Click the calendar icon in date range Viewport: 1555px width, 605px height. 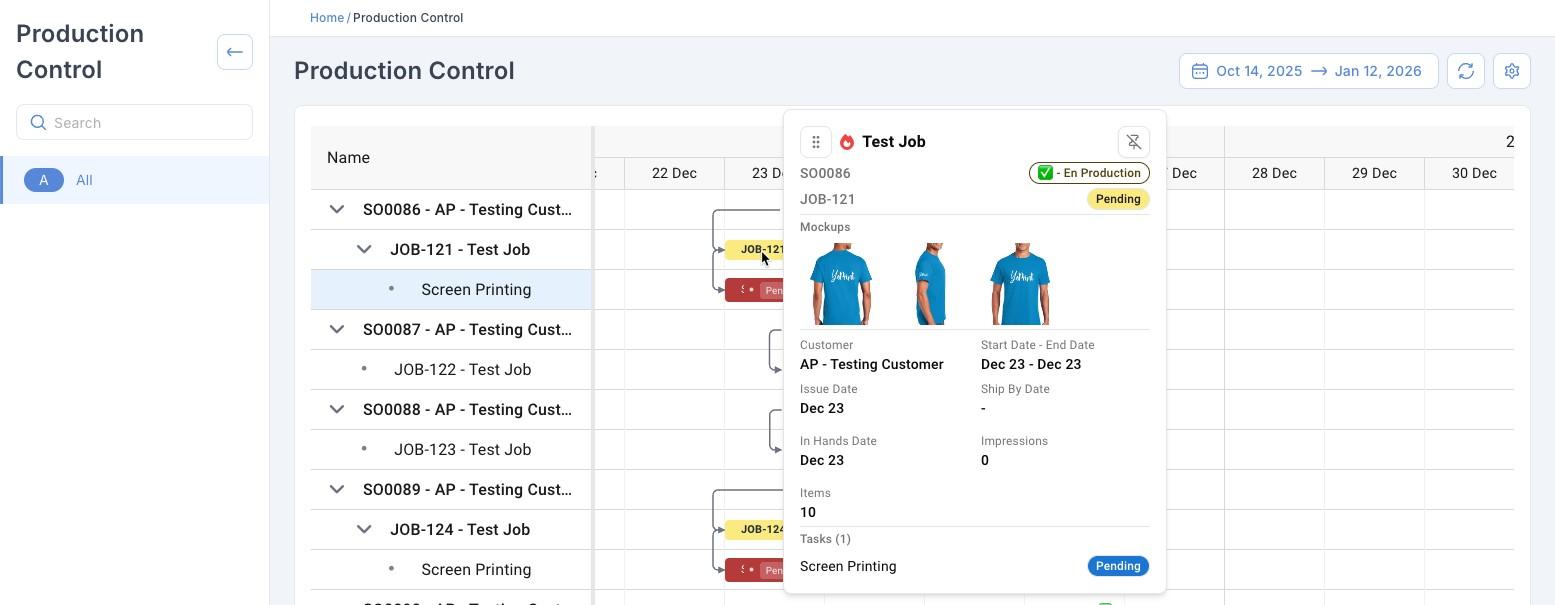[1200, 71]
